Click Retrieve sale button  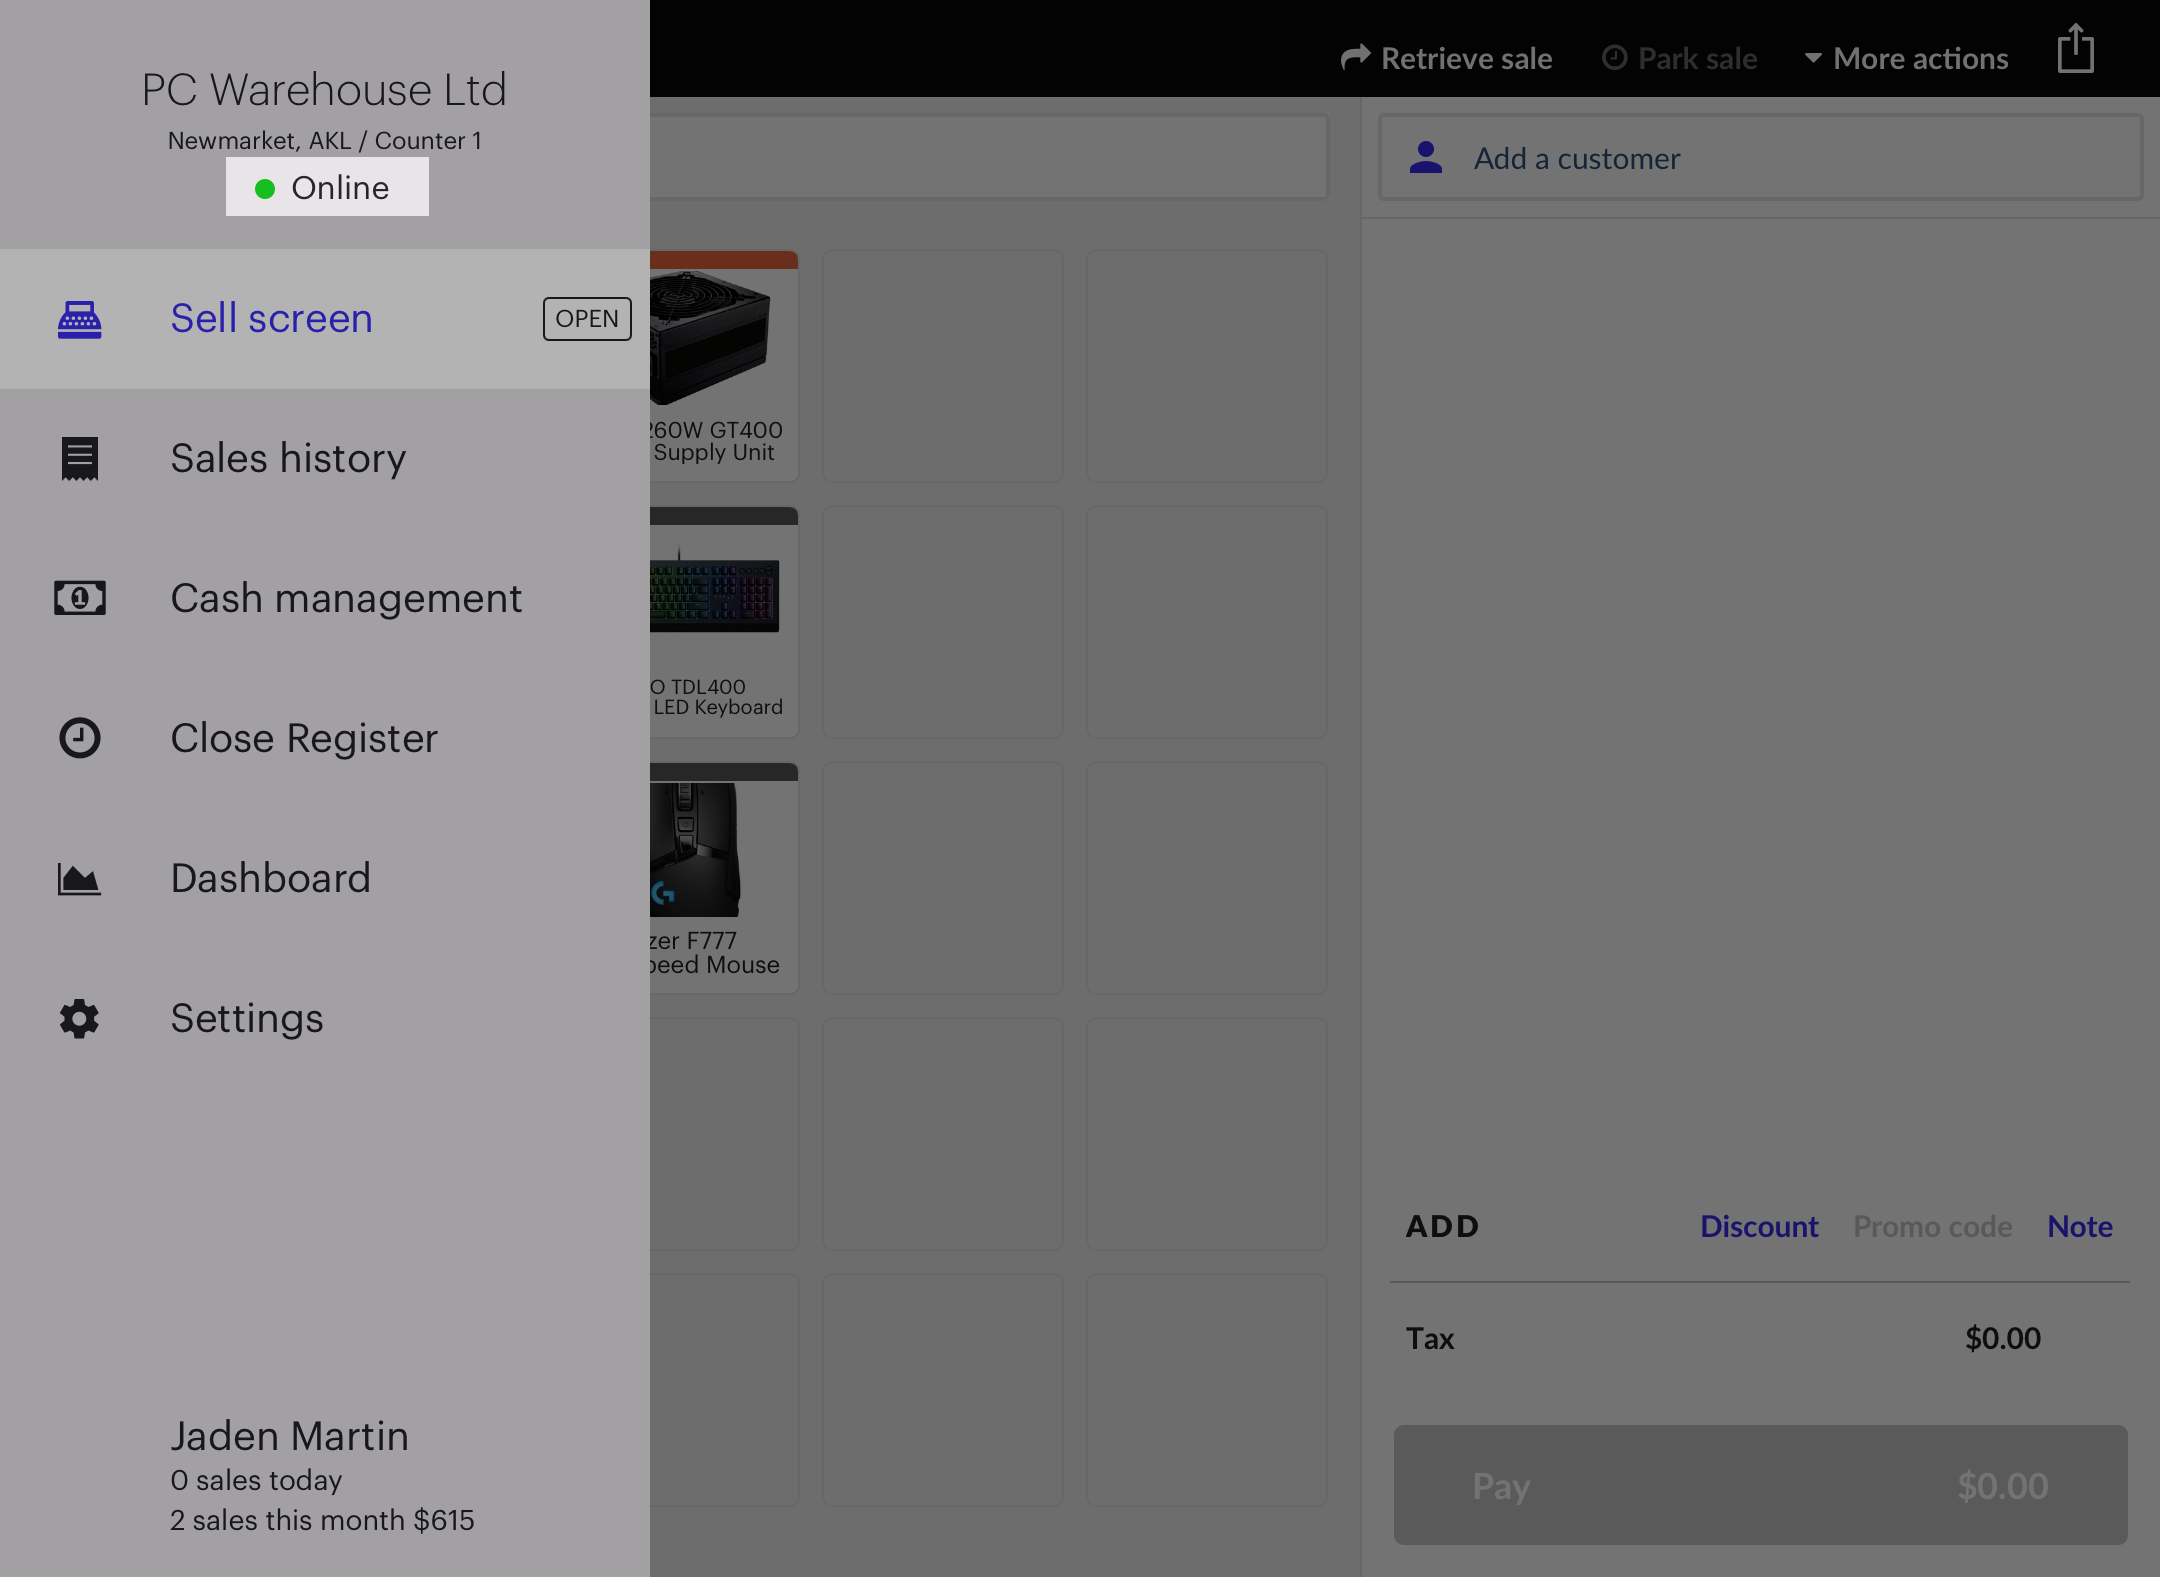pyautogui.click(x=1447, y=59)
